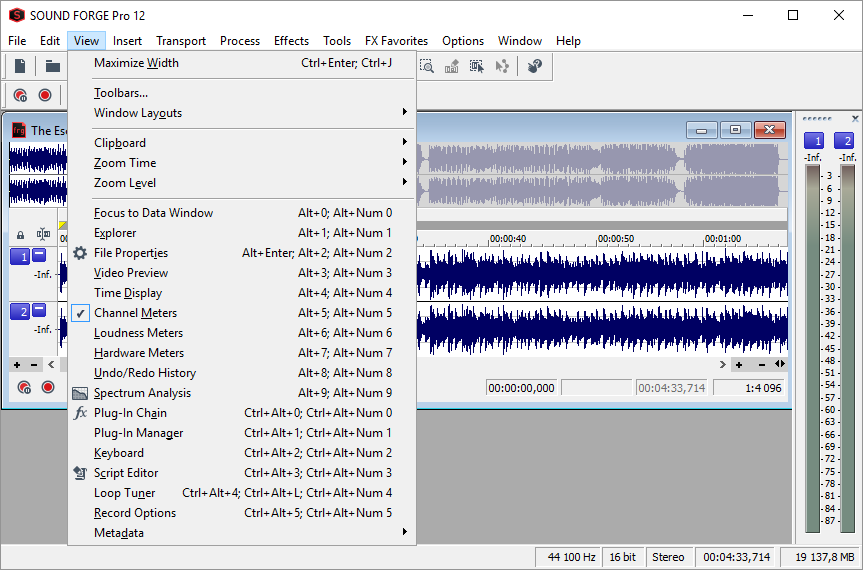
Task: Click the edit tool cursor icon beside lock
Action: (x=43, y=234)
